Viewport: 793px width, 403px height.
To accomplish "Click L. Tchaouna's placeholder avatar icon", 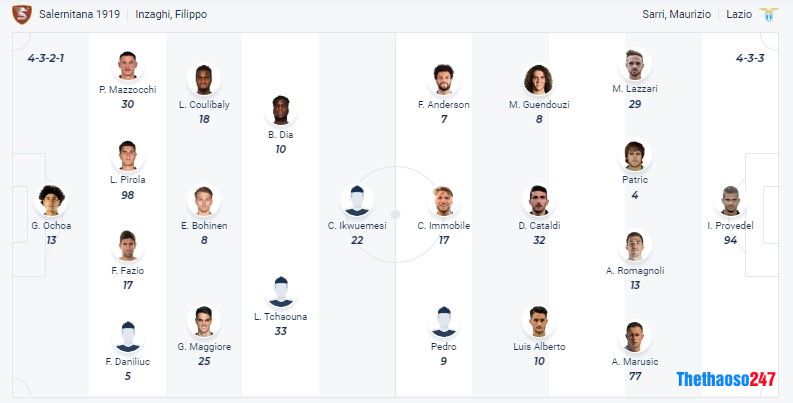I will coord(281,291).
